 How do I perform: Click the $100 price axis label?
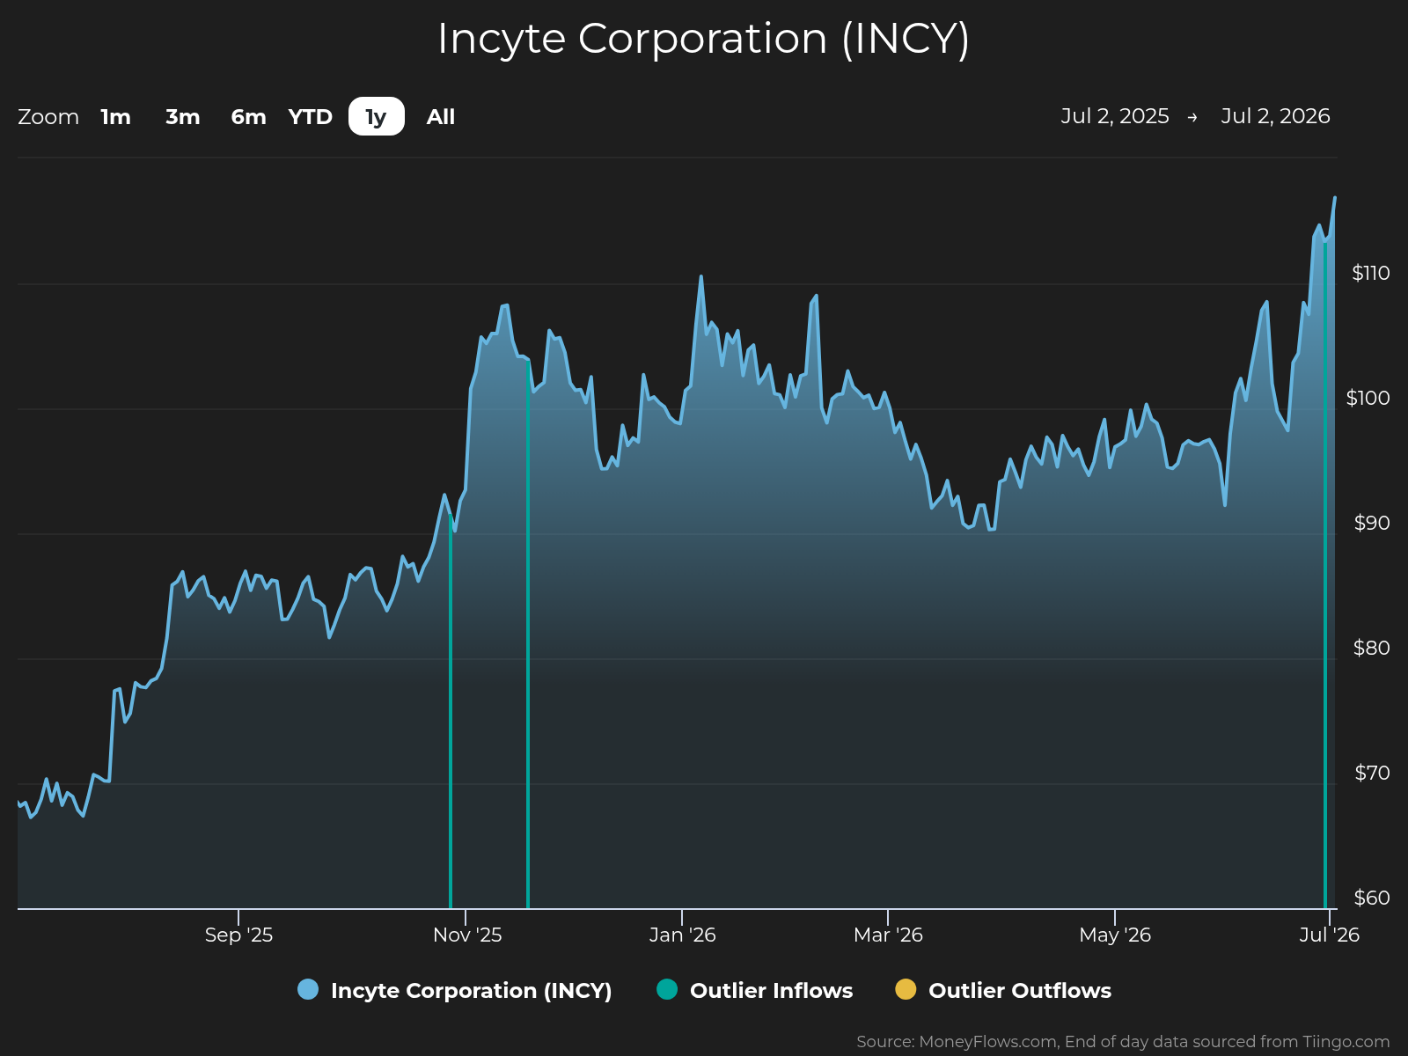click(1368, 398)
